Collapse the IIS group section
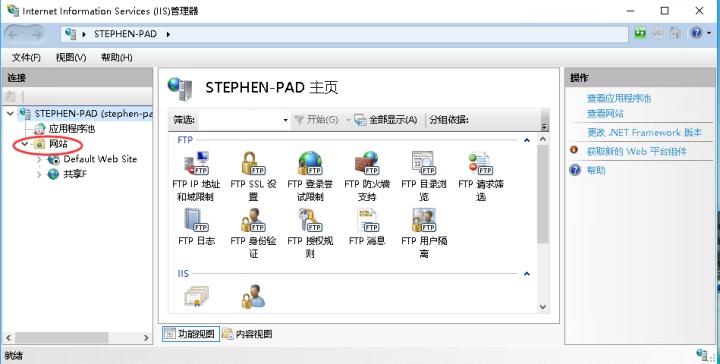 coord(527,274)
